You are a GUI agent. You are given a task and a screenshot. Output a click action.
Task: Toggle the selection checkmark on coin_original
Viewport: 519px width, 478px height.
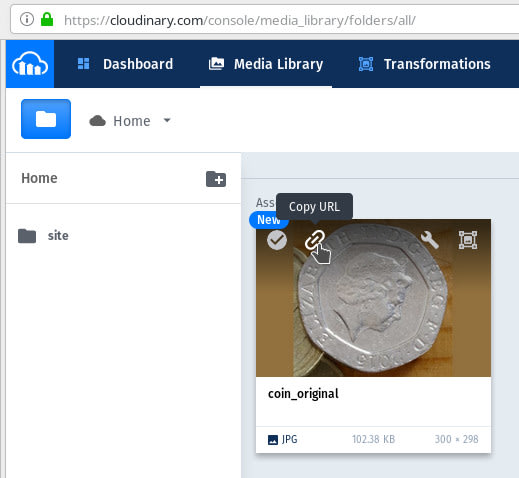pyautogui.click(x=277, y=240)
